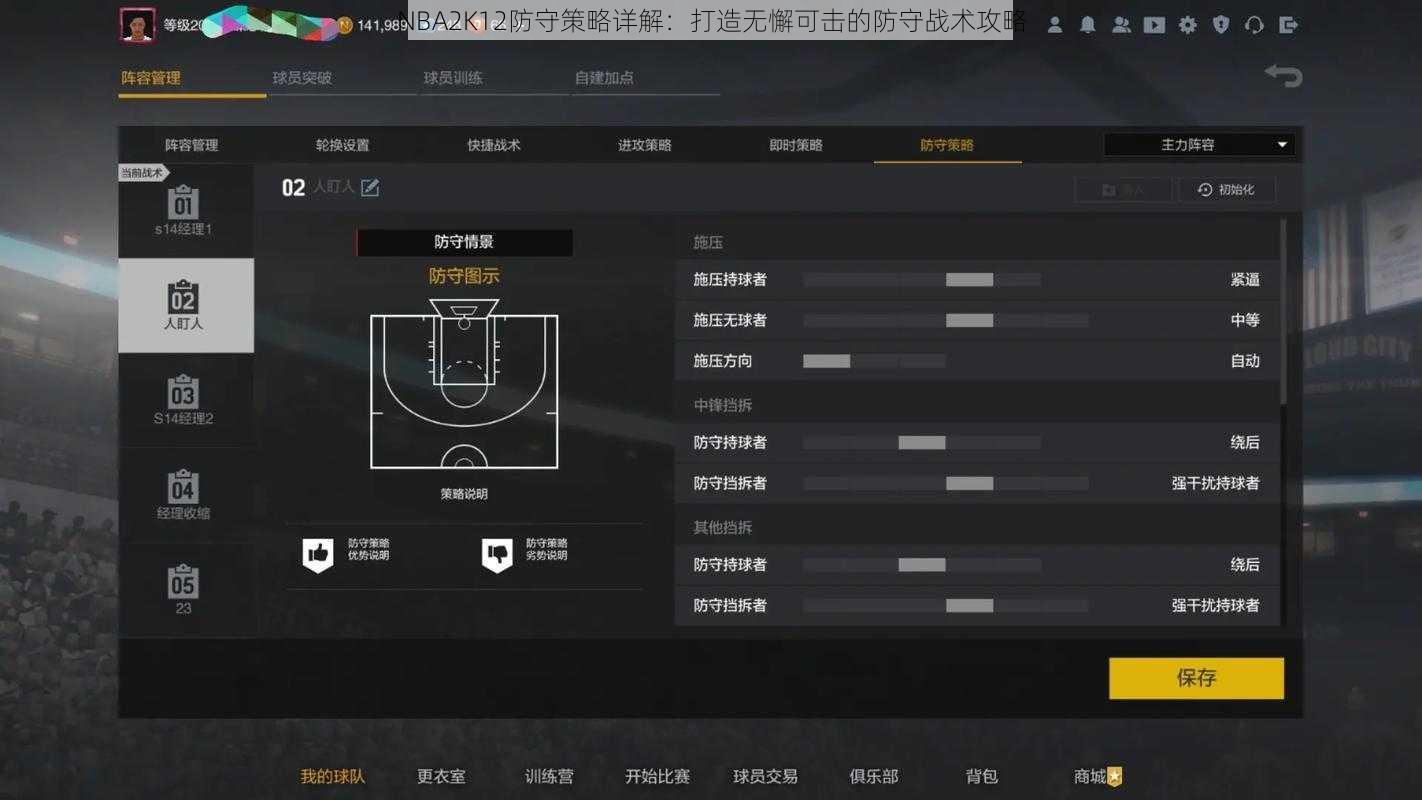Go to 更衣室 in bottom menu
This screenshot has height=800, width=1422.
[441, 776]
